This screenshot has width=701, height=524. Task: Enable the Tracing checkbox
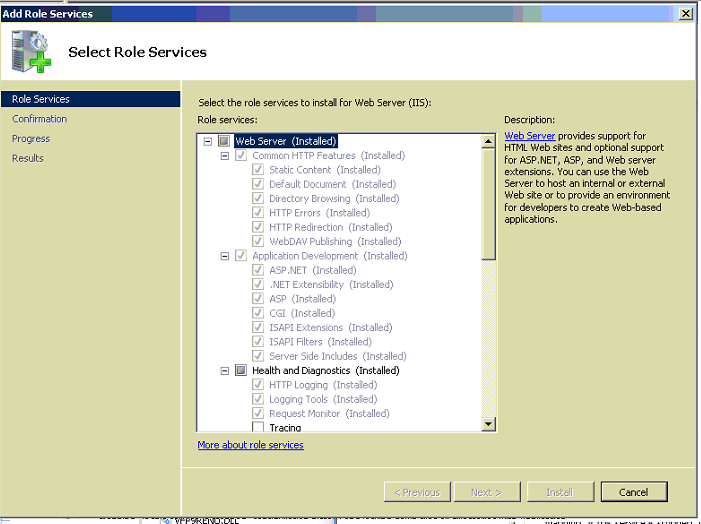(258, 427)
